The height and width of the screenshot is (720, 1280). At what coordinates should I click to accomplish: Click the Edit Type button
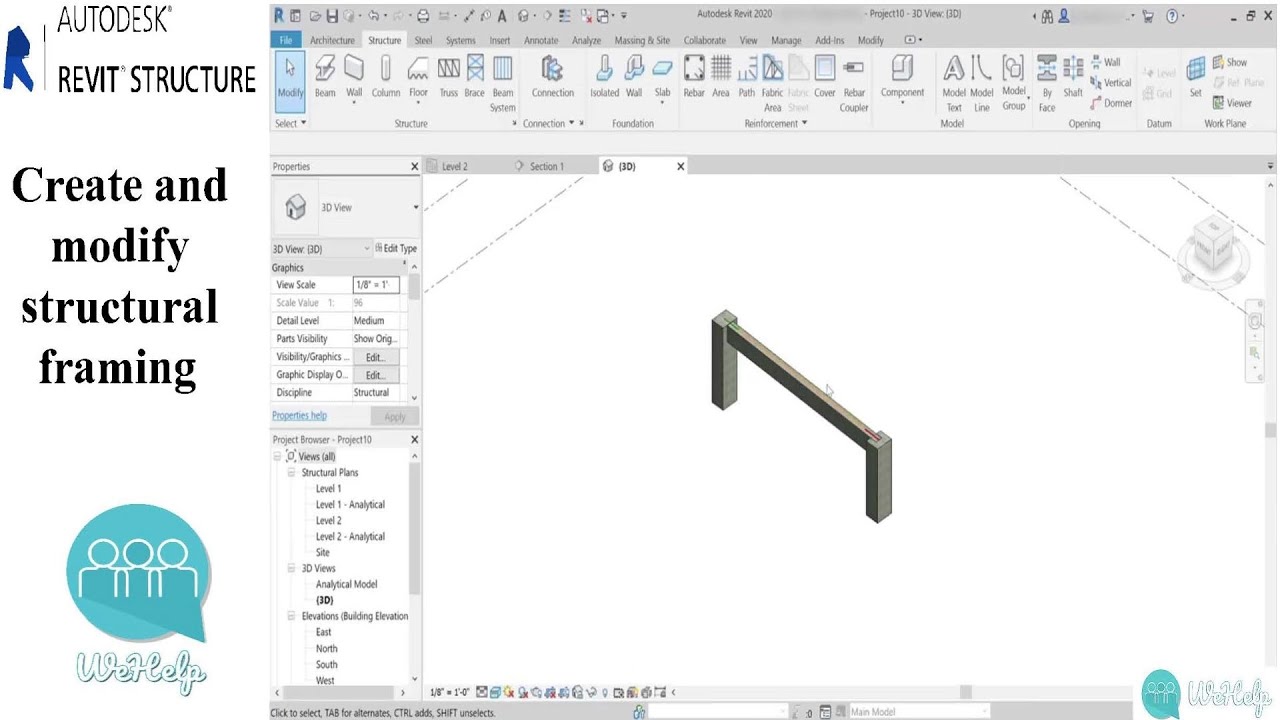[396, 248]
